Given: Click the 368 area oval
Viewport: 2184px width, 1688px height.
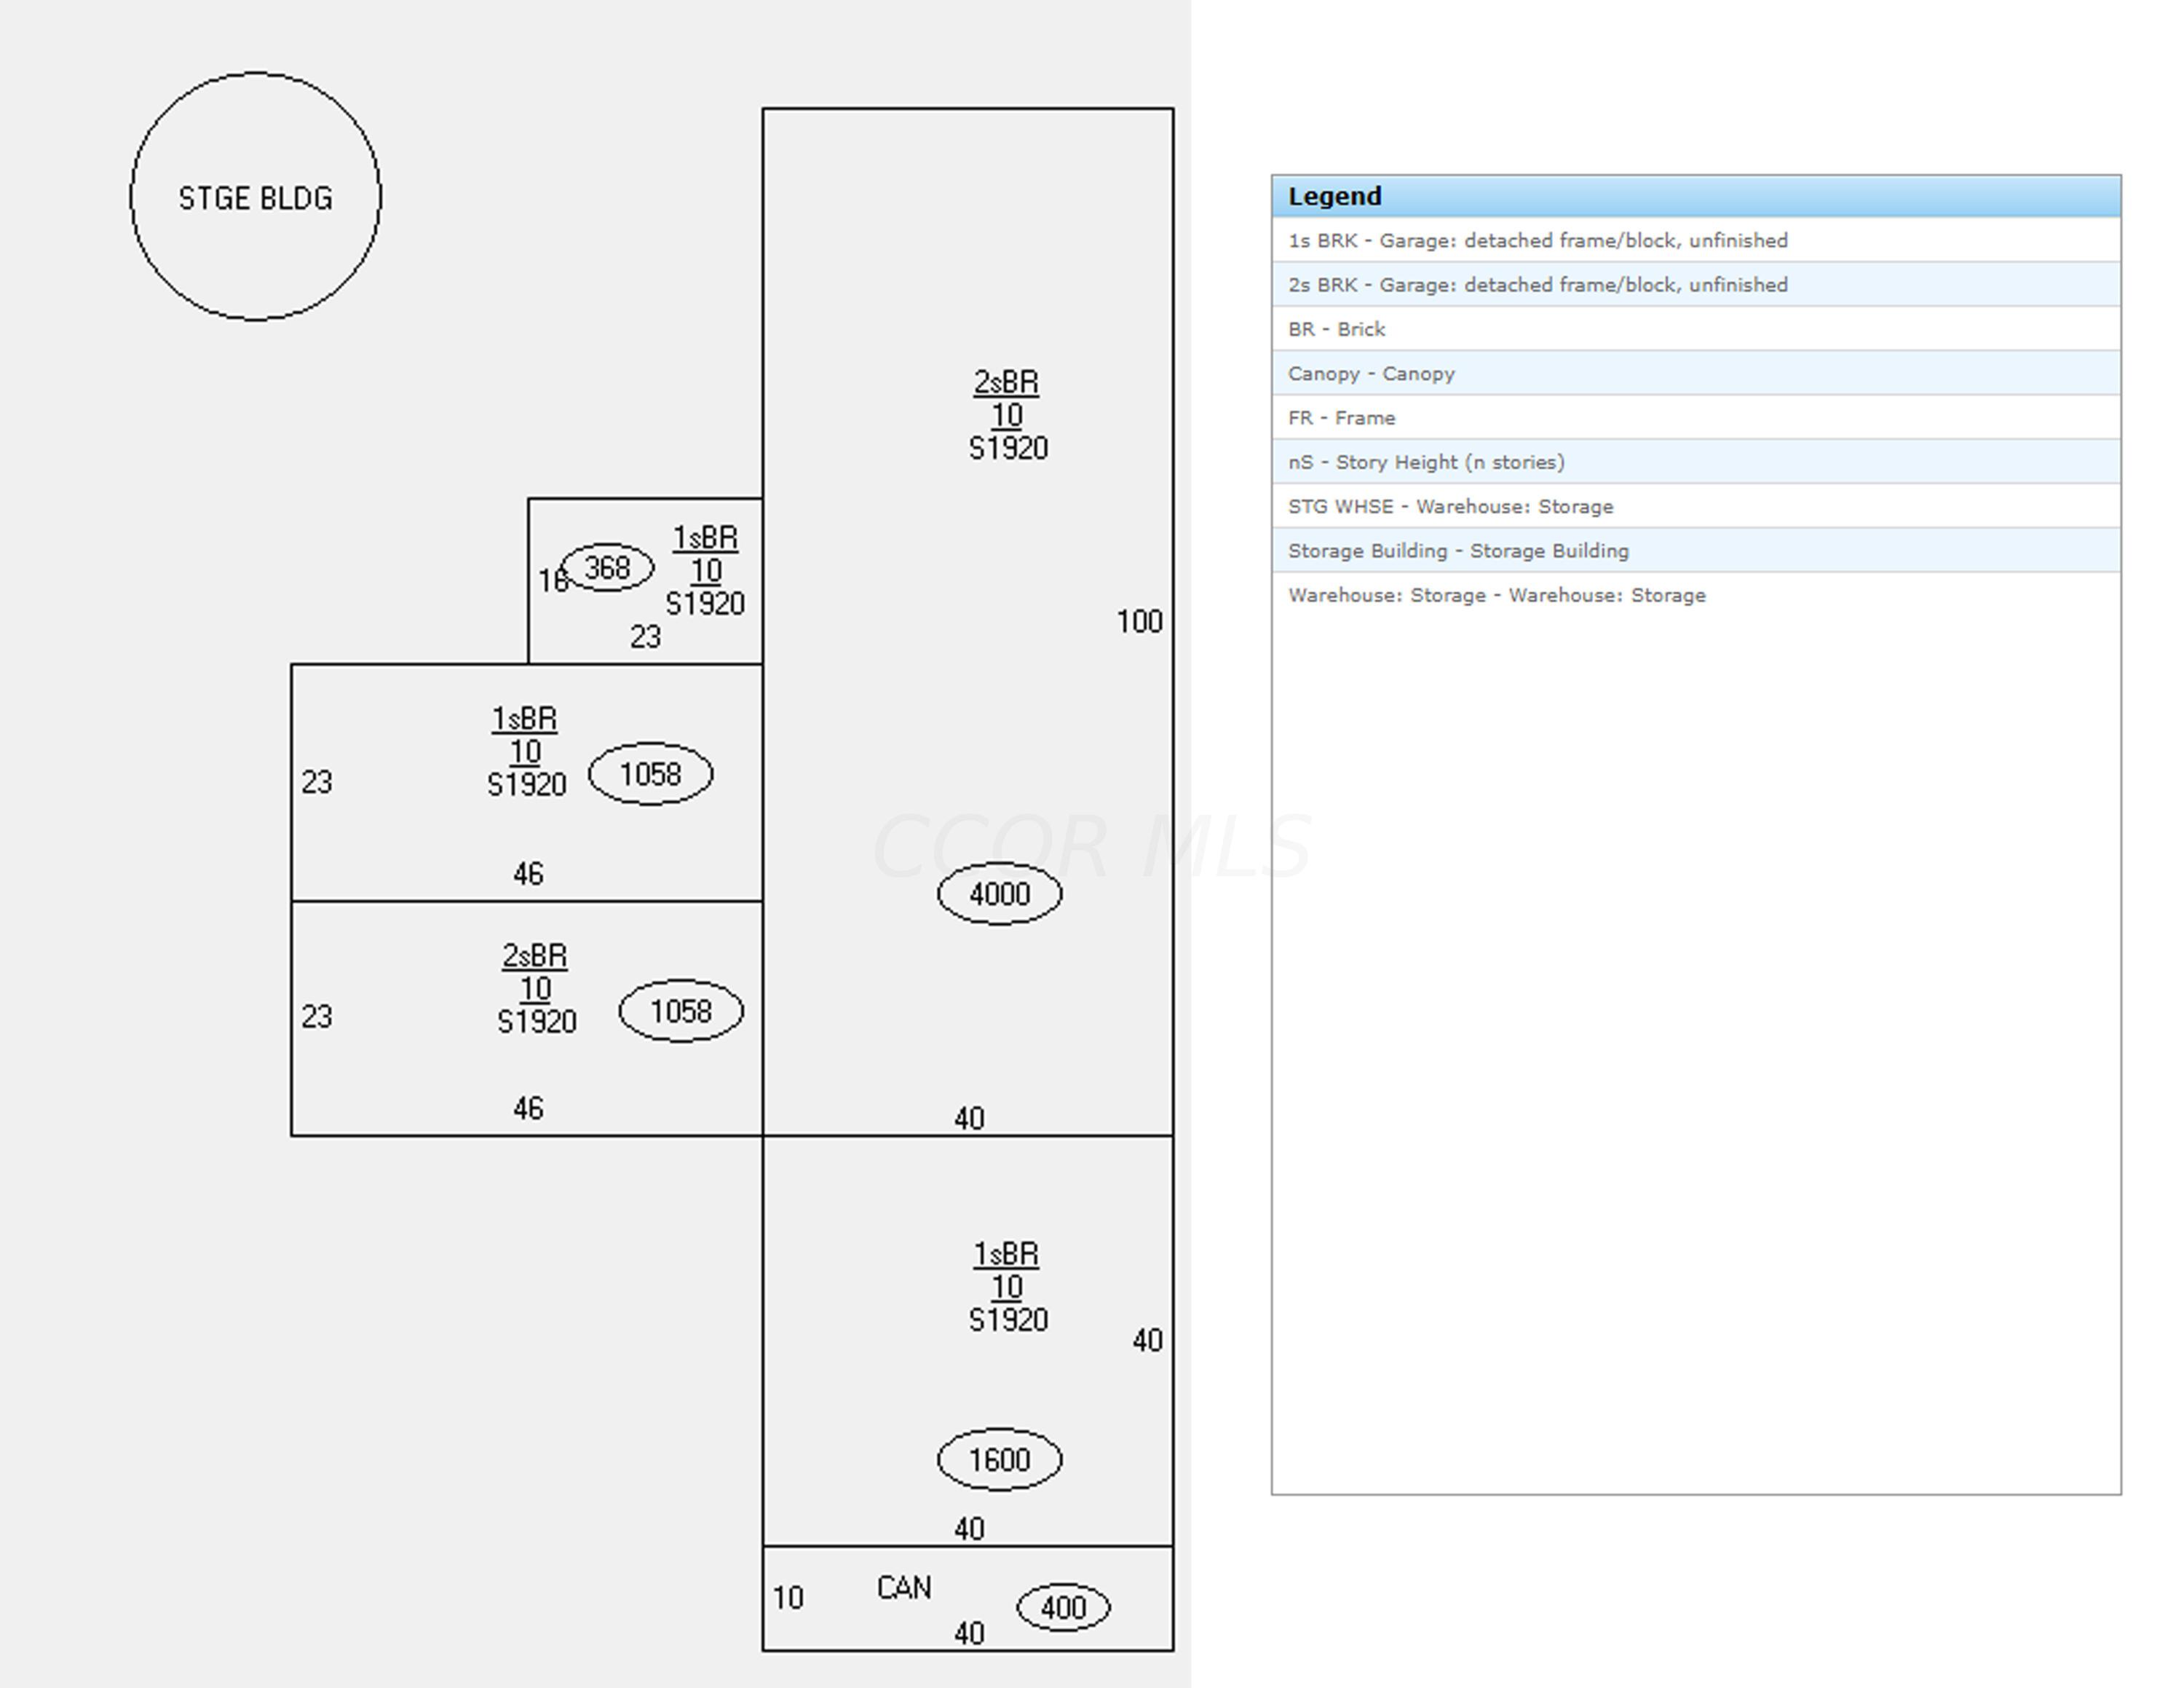Looking at the screenshot, I should (607, 567).
